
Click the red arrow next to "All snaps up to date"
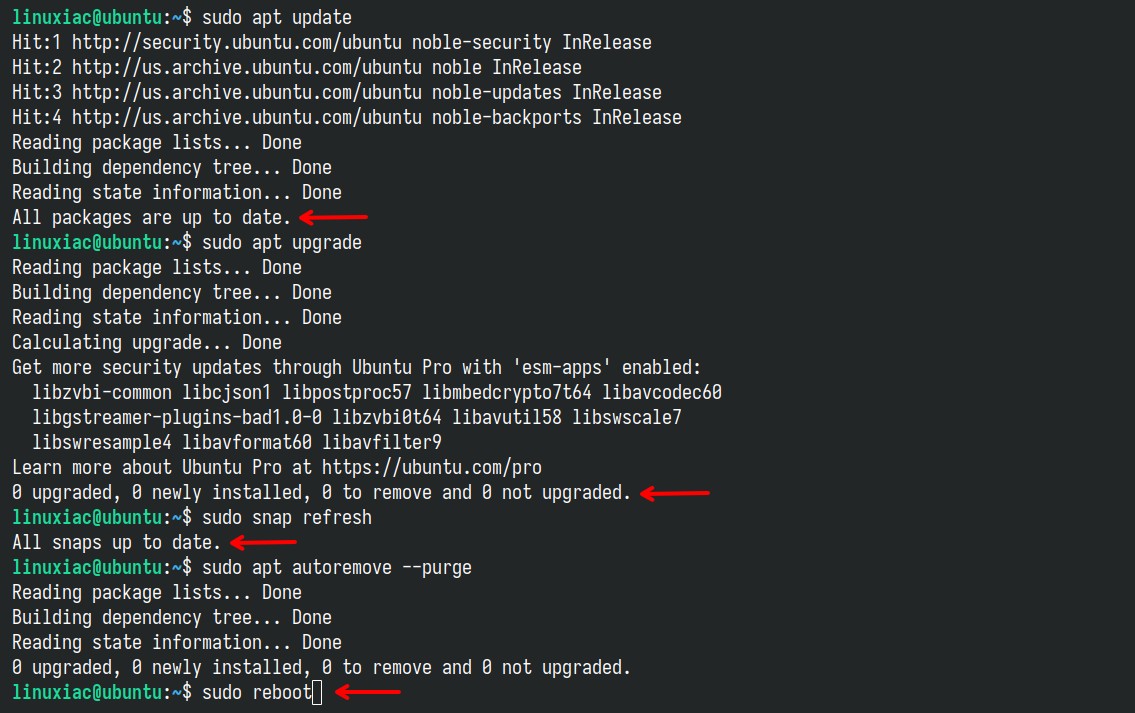263,542
